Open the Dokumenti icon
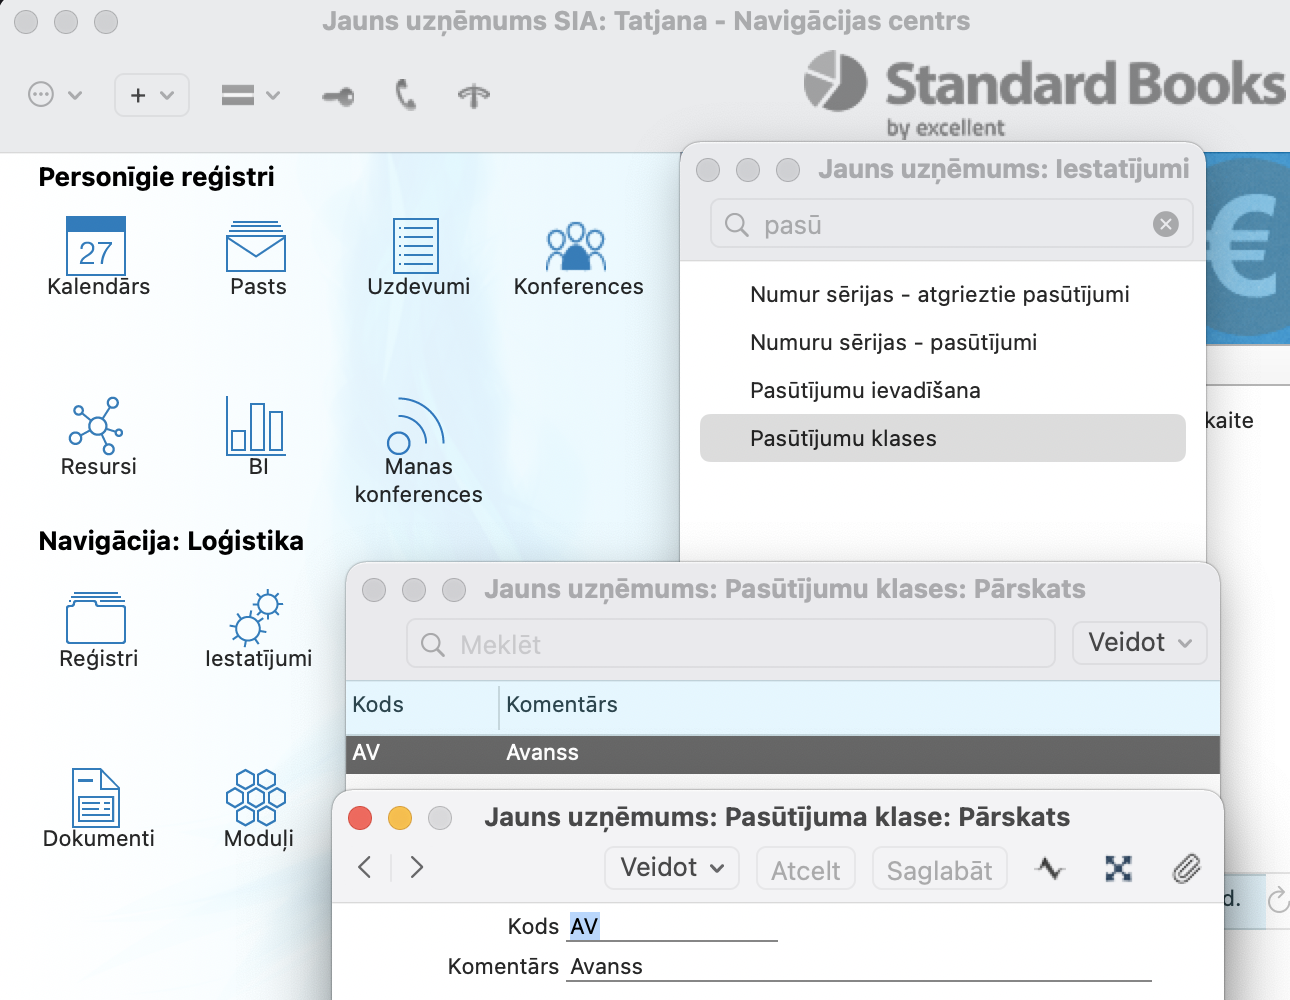The width and height of the screenshot is (1290, 1000). coord(96,797)
